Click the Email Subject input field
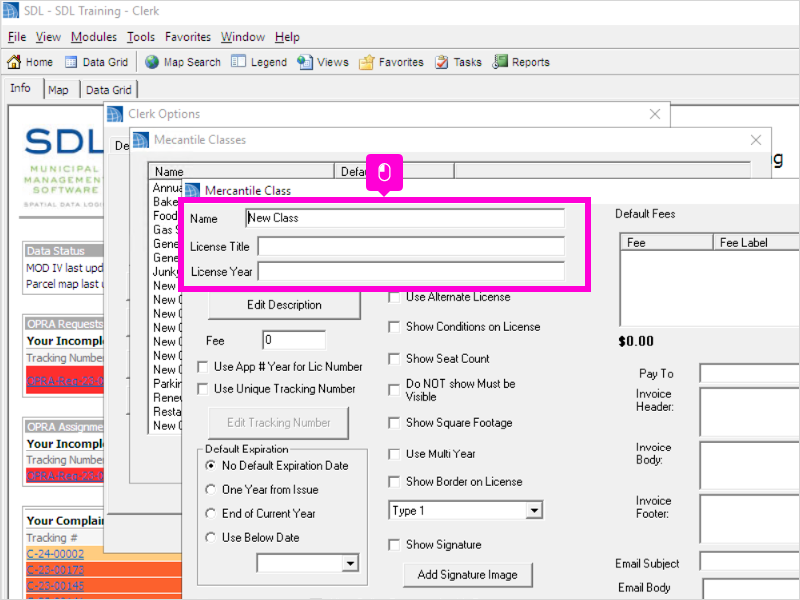 (x=749, y=562)
